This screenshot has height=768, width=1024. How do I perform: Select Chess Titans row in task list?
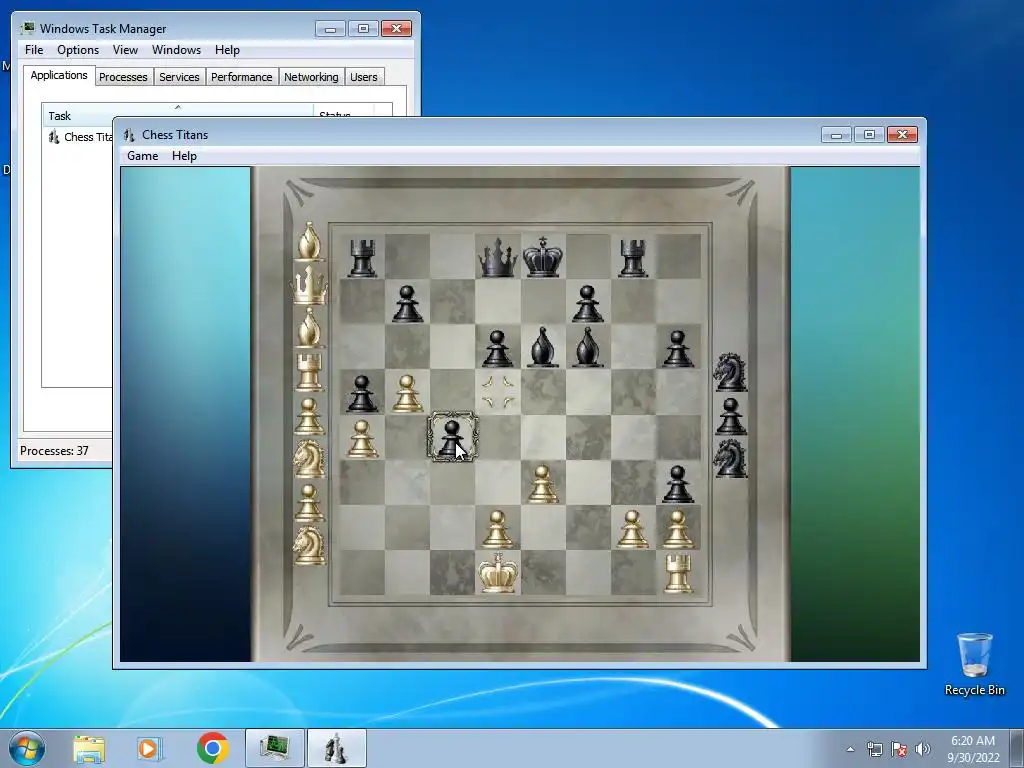(80, 137)
